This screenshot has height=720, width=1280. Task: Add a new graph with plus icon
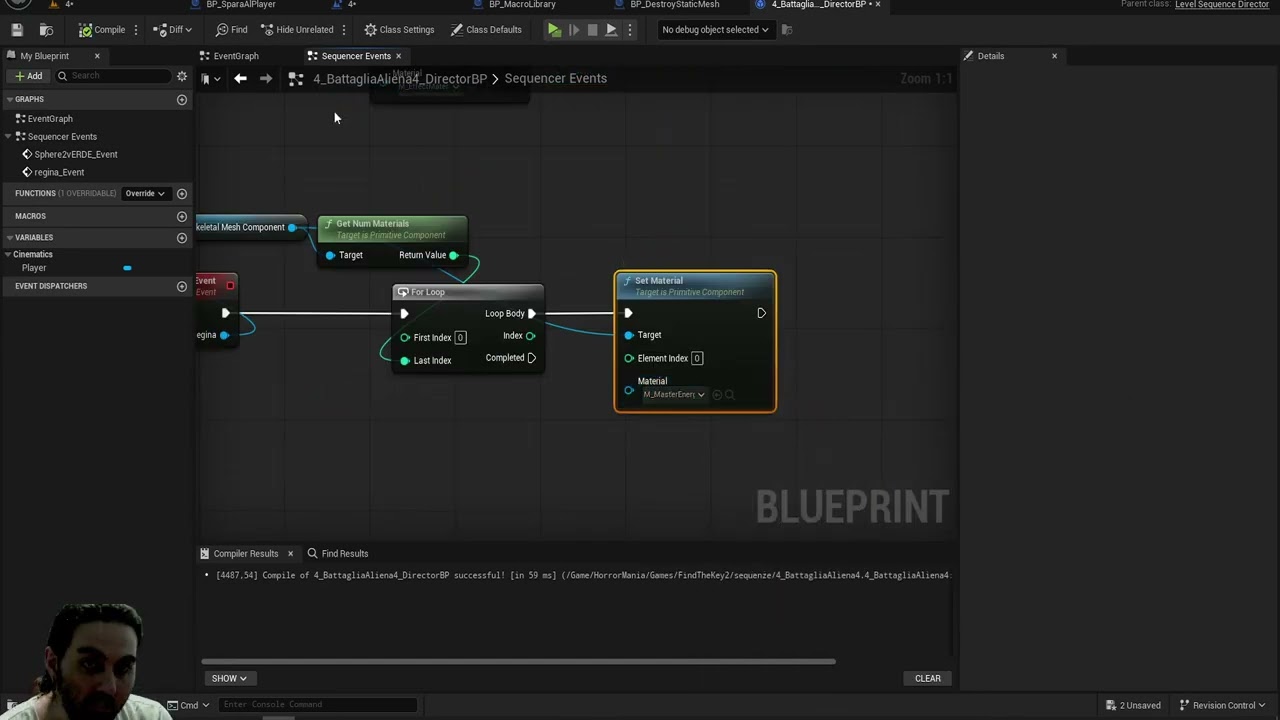click(x=182, y=99)
